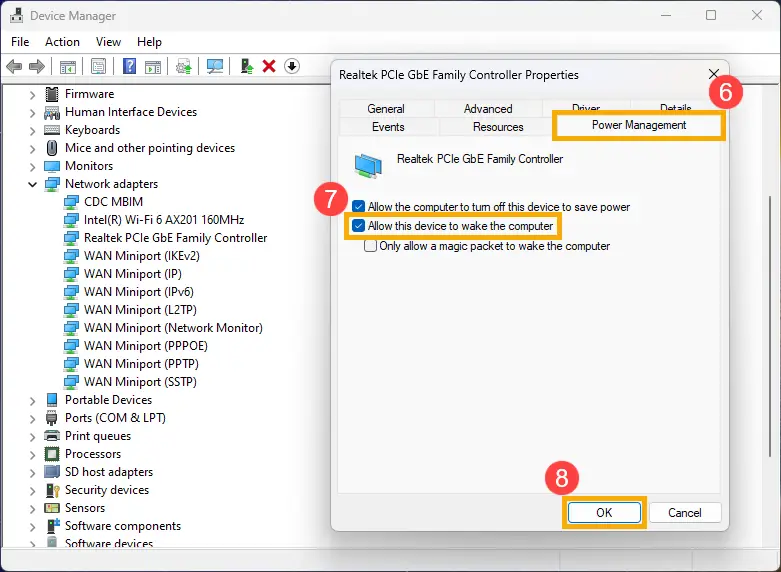The height and width of the screenshot is (572, 781).
Task: Click the Properties sheet toolbar icon
Action: coord(99,67)
